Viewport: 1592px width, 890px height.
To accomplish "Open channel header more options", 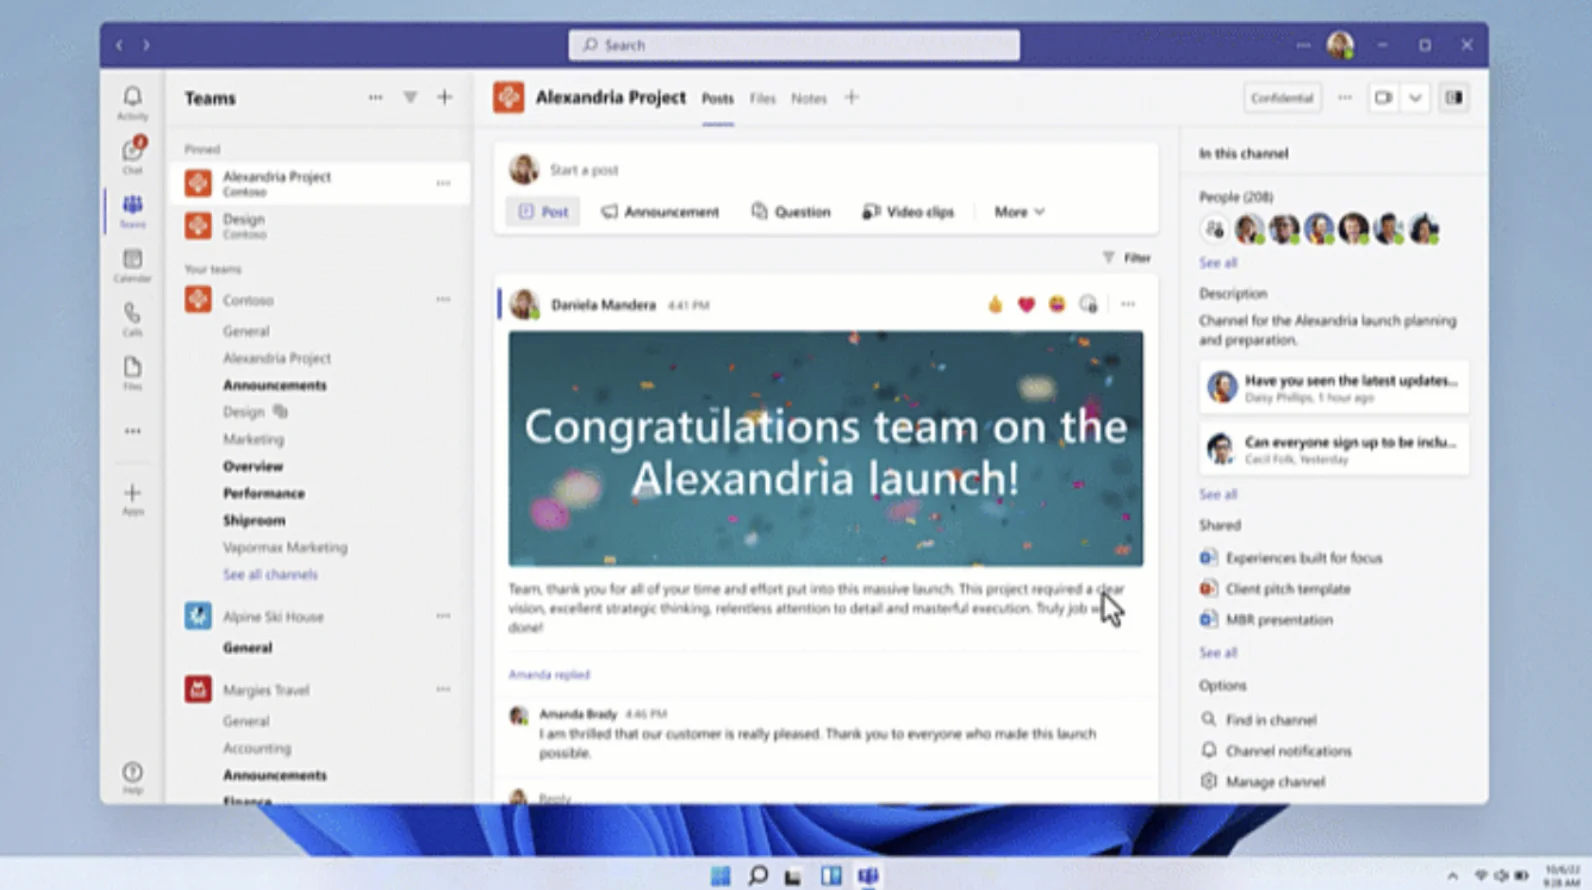I will pos(1345,98).
